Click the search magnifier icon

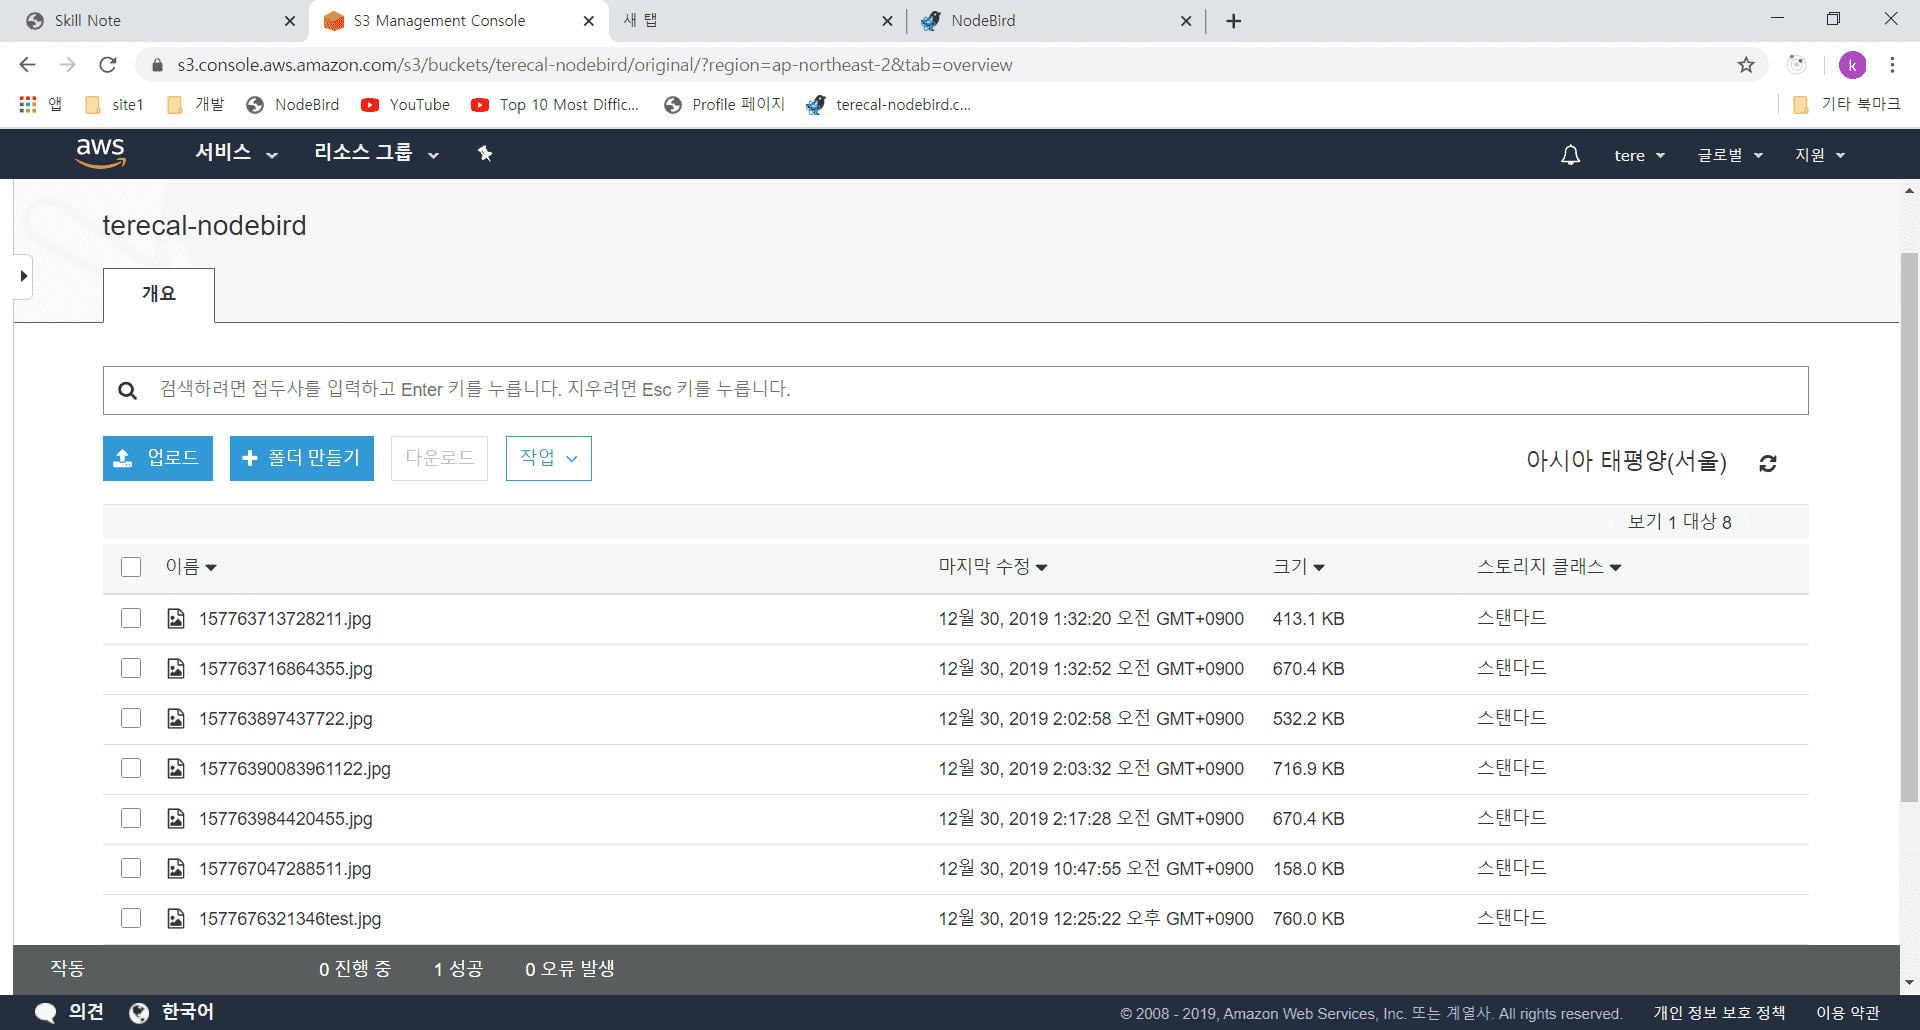(127, 390)
